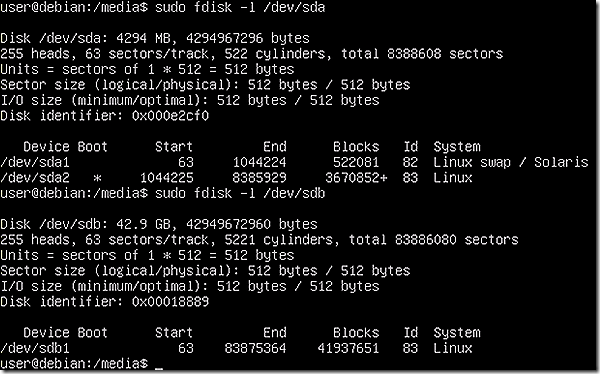Click the sdb1 end sector 83875364

pyautogui.click(x=255, y=348)
